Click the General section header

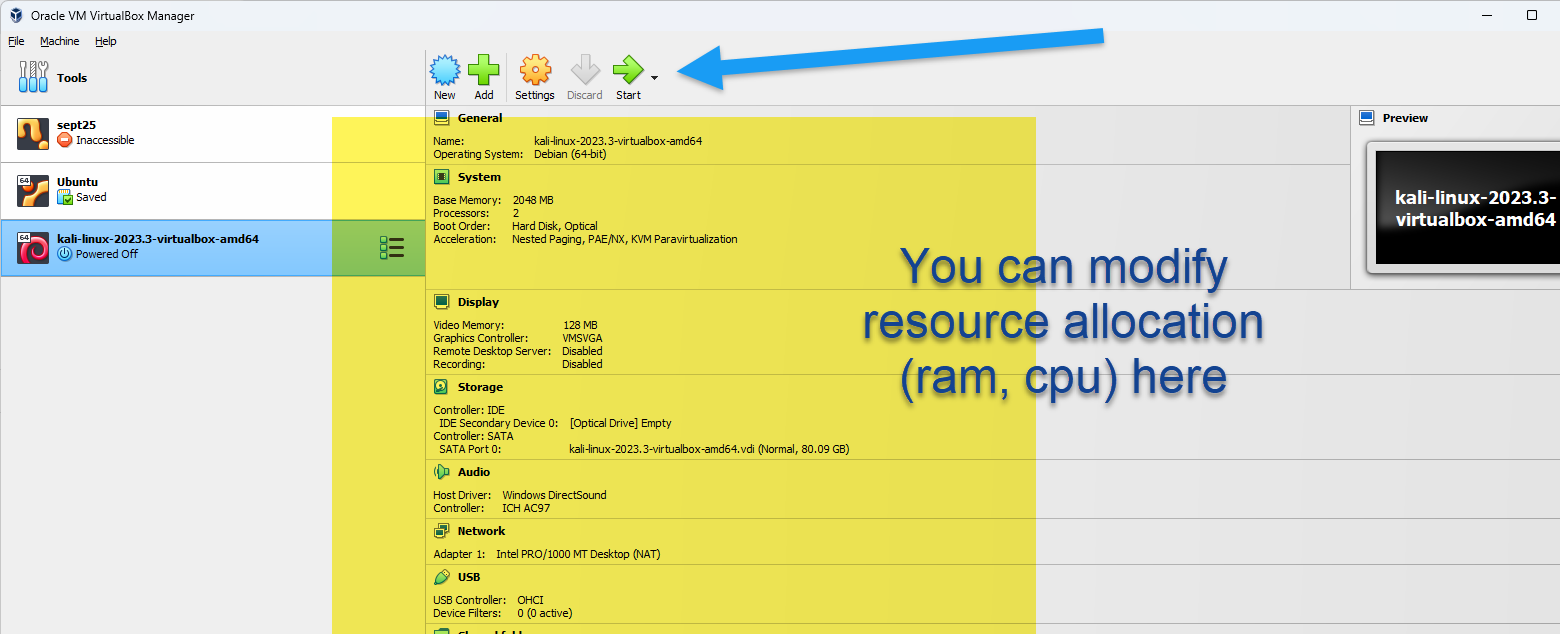(480, 118)
